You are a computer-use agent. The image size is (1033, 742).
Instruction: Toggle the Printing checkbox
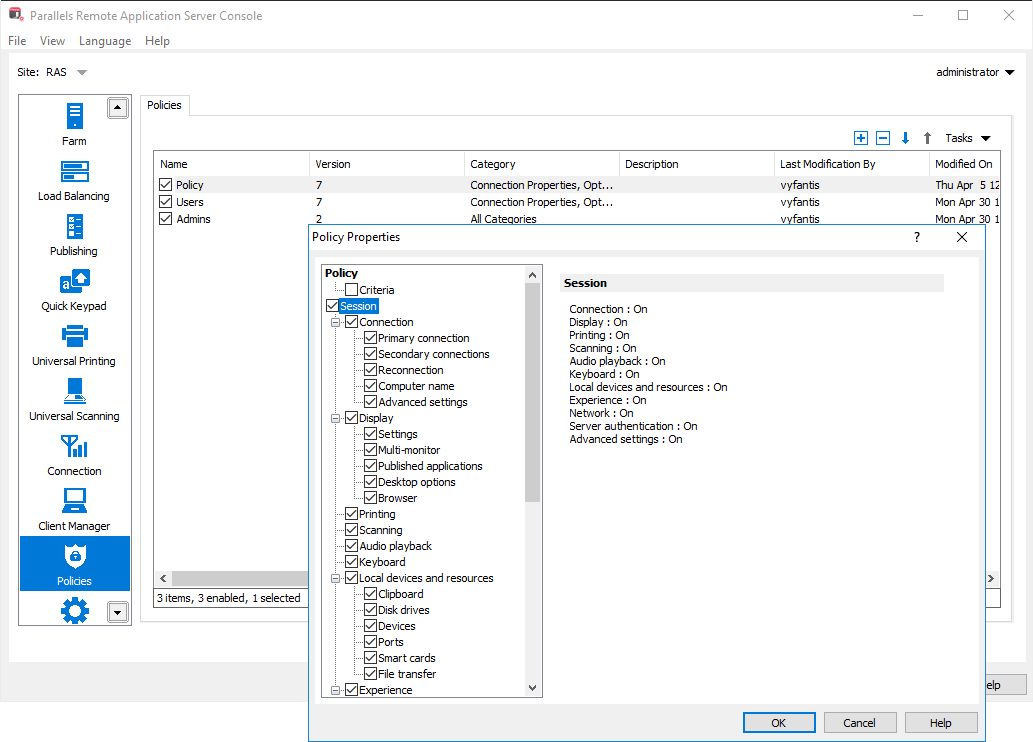point(352,514)
